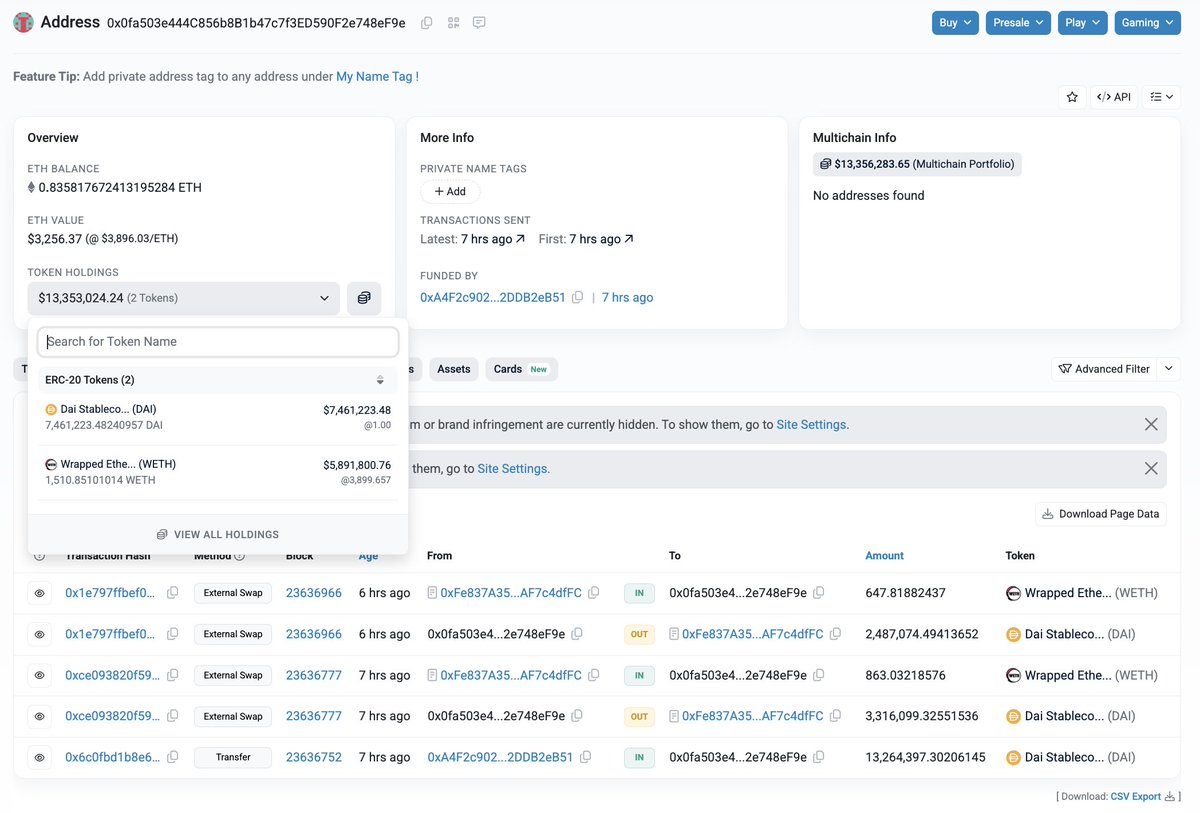
Task: Click the star icon to favorite this address
Action: click(x=1072, y=97)
